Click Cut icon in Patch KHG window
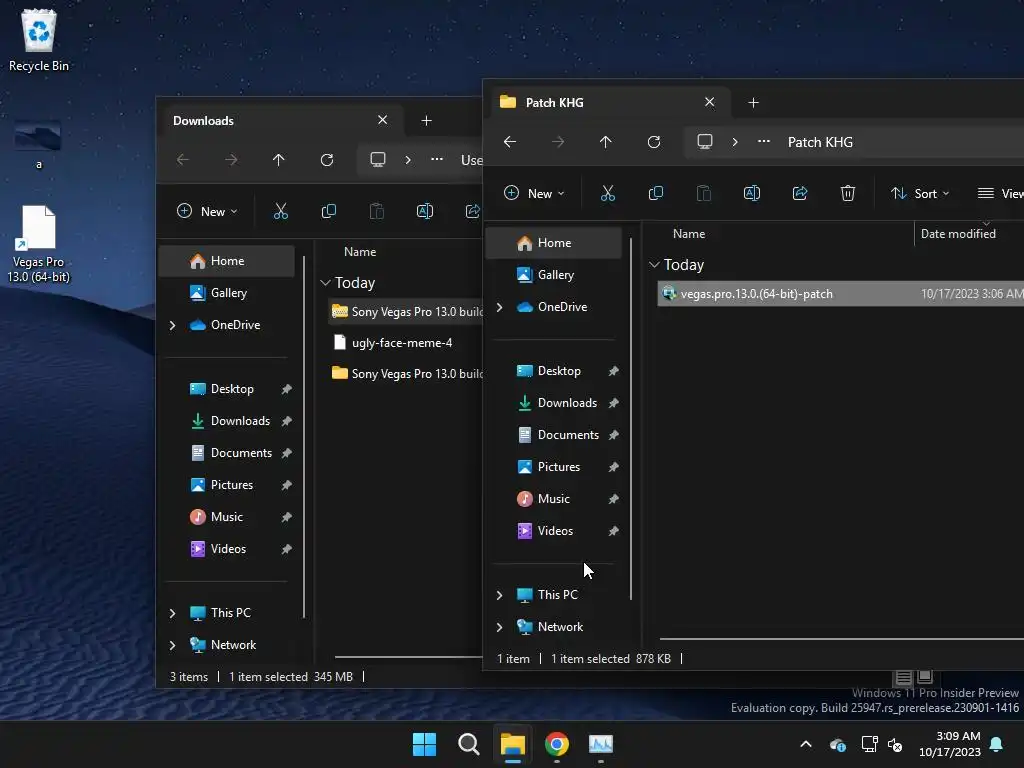Image resolution: width=1024 pixels, height=768 pixels. pos(607,193)
